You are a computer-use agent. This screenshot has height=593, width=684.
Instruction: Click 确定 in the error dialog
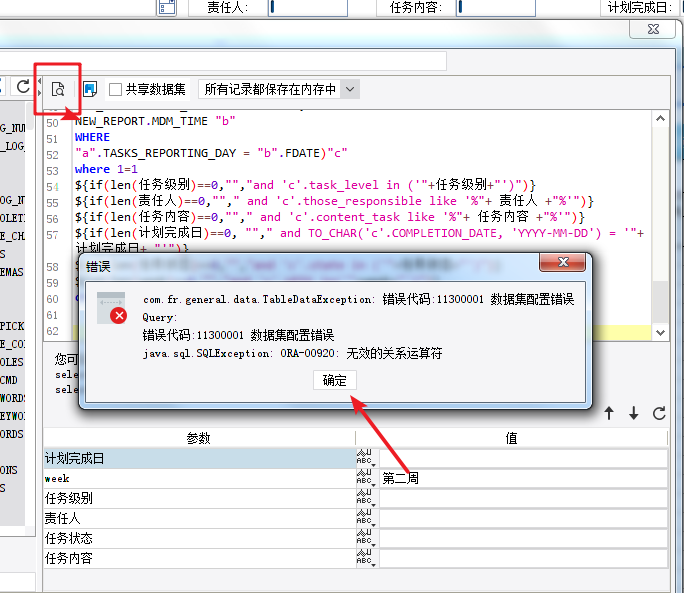pos(335,380)
